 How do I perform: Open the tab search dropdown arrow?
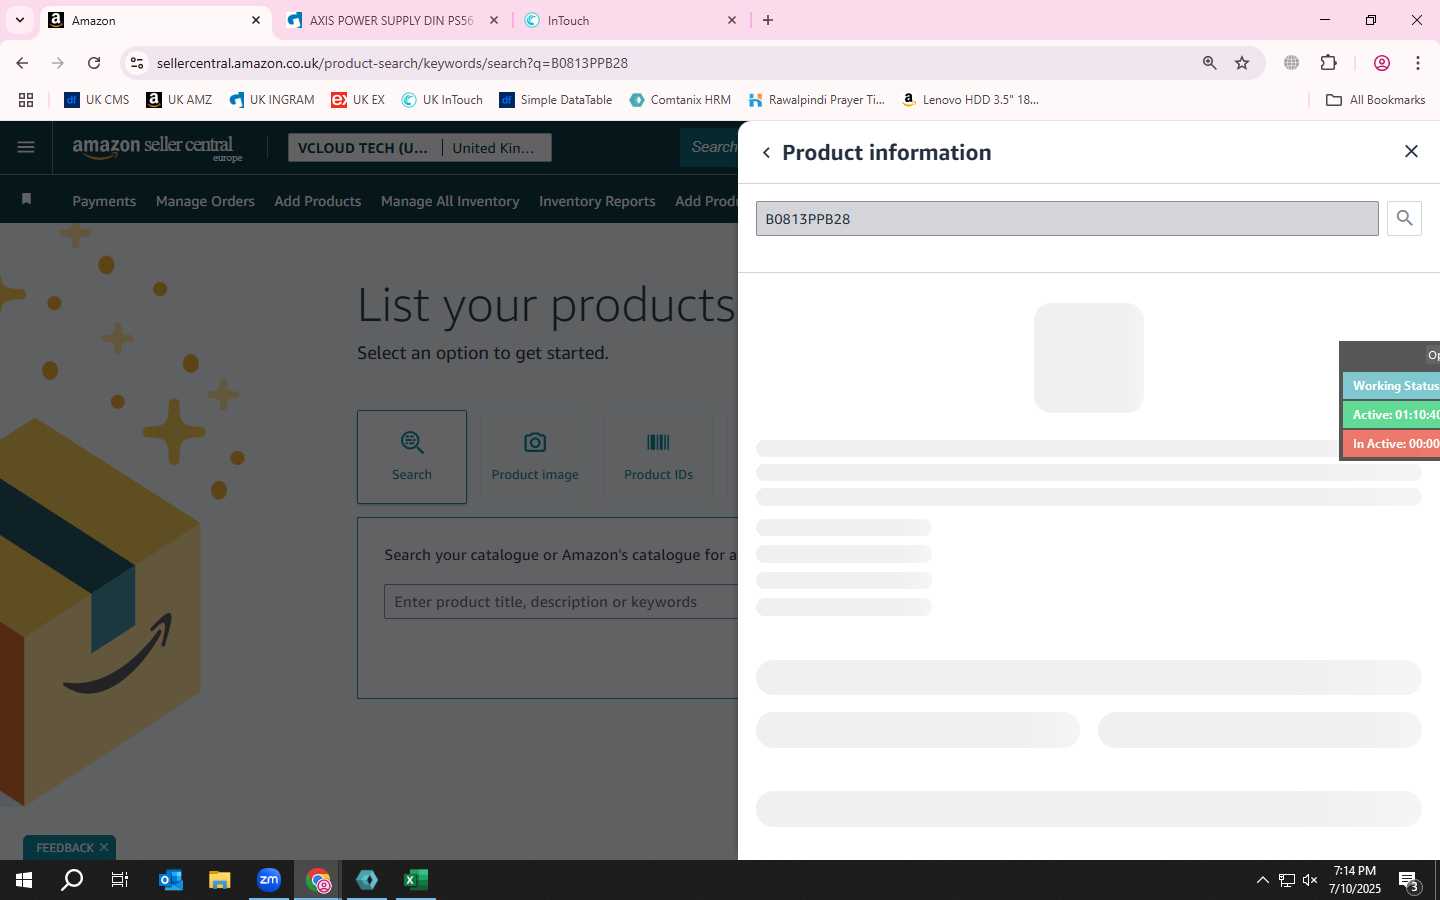pos(19,20)
